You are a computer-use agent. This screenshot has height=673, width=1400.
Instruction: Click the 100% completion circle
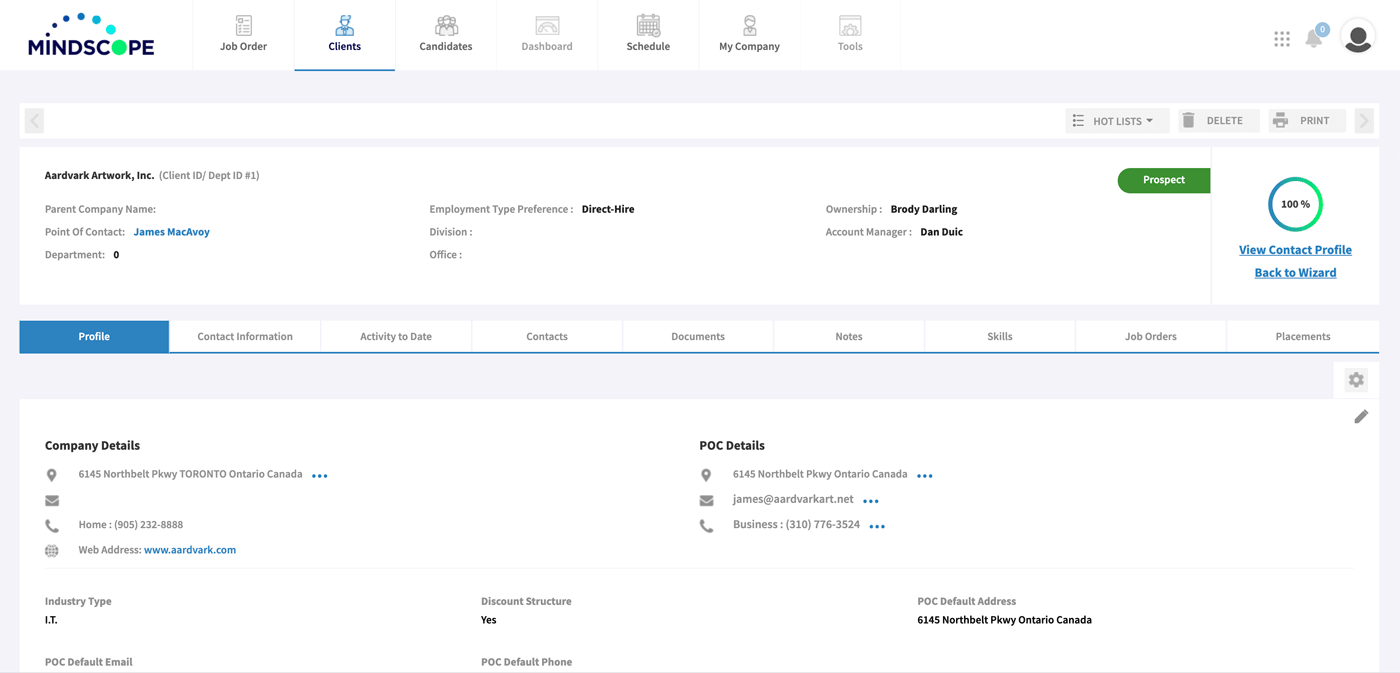click(x=1295, y=204)
